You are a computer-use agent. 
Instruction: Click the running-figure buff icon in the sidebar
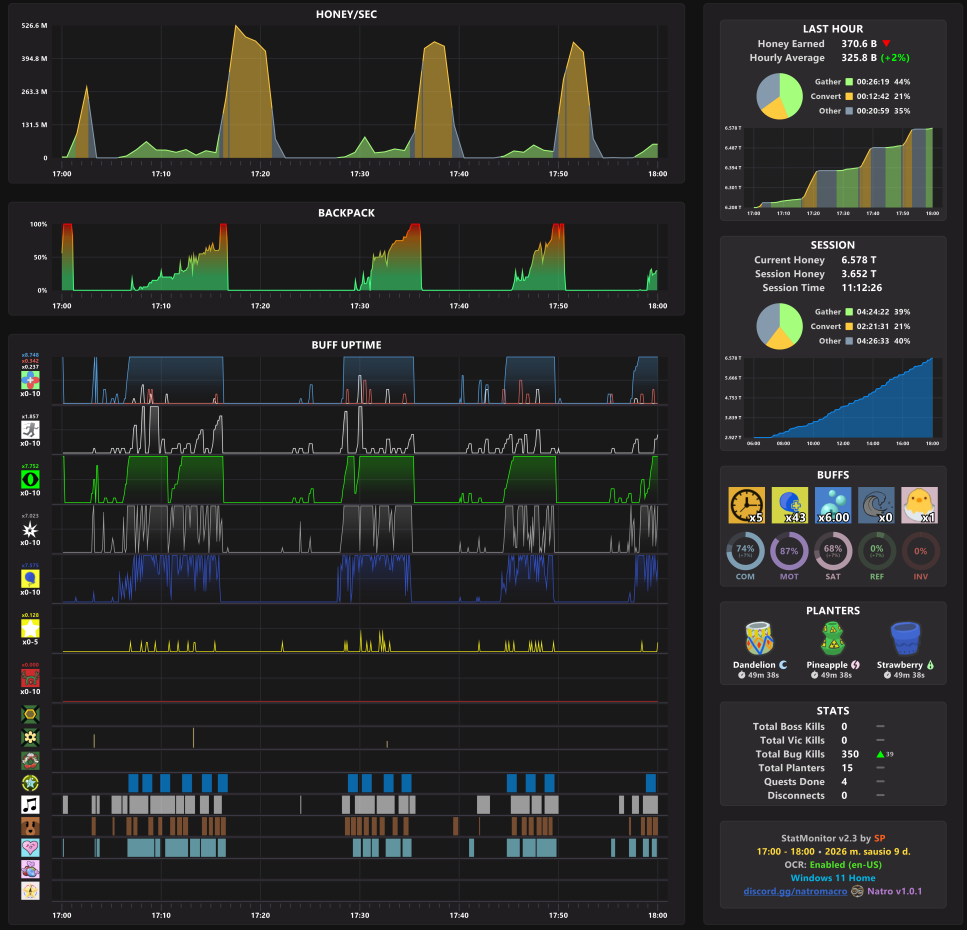point(30,430)
